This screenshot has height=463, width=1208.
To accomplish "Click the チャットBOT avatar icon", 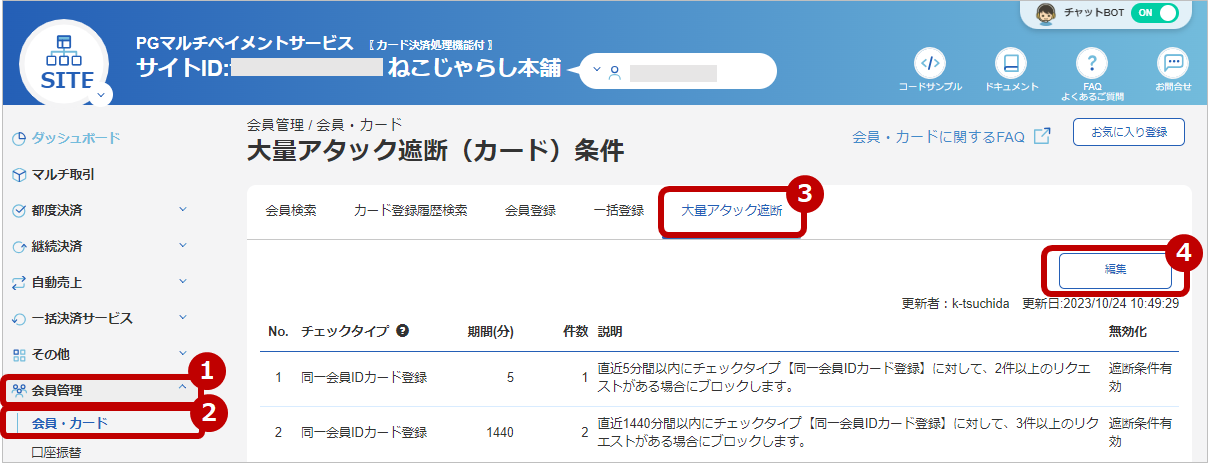I will pos(1047,14).
